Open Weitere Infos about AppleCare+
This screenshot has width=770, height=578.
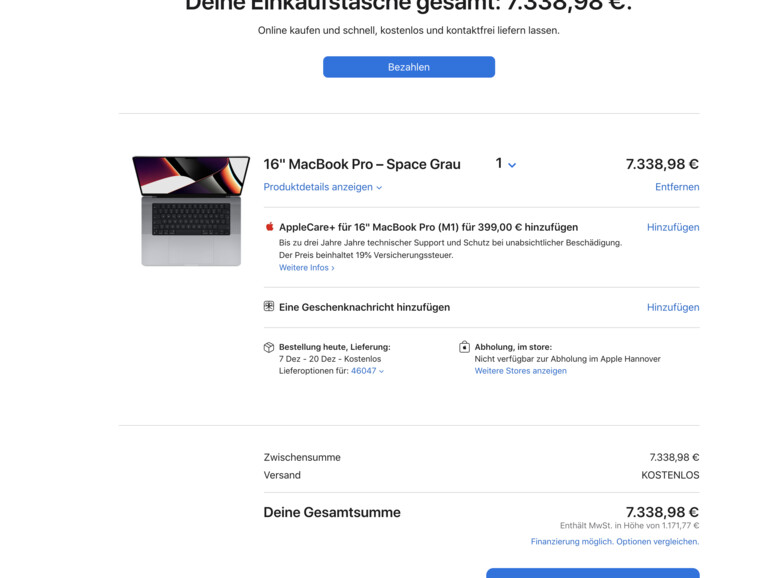tap(306, 268)
